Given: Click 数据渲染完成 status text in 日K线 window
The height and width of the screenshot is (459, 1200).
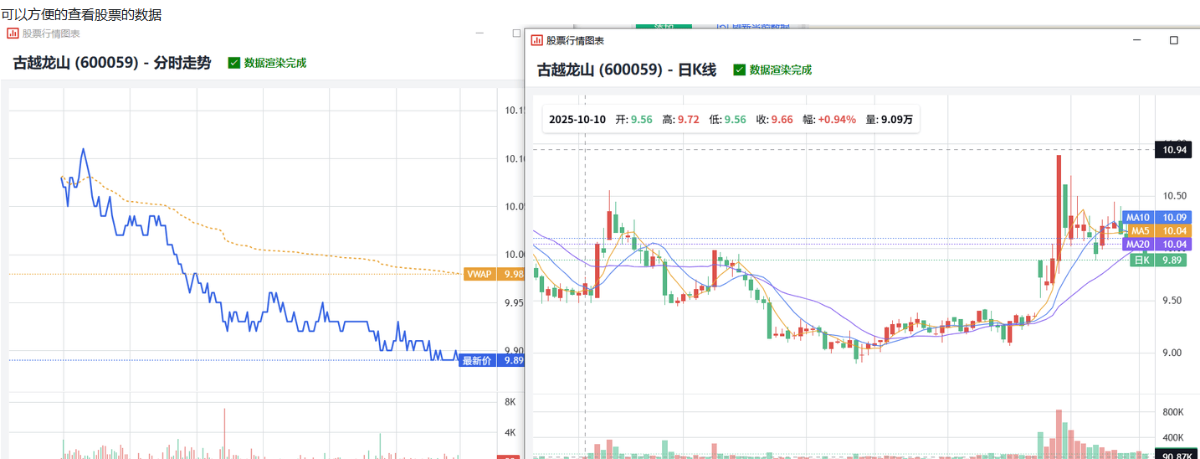Looking at the screenshot, I should pos(780,70).
